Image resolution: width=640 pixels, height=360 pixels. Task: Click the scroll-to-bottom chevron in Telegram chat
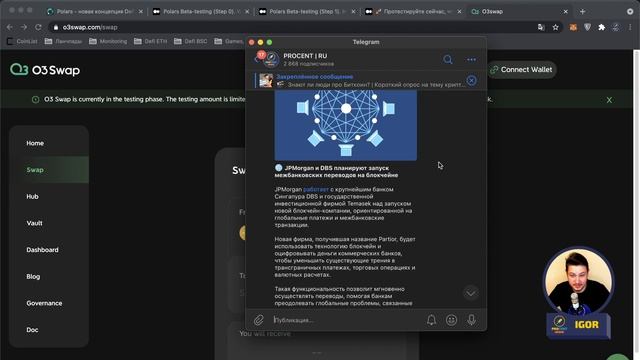click(471, 293)
